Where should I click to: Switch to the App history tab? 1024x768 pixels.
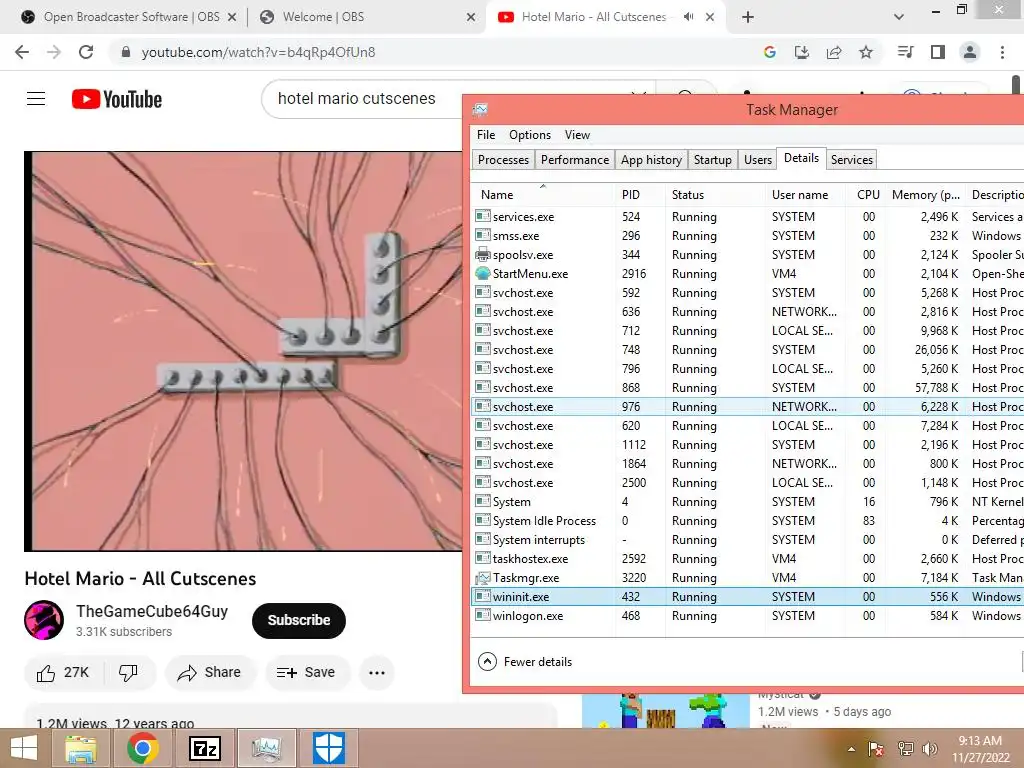click(651, 160)
